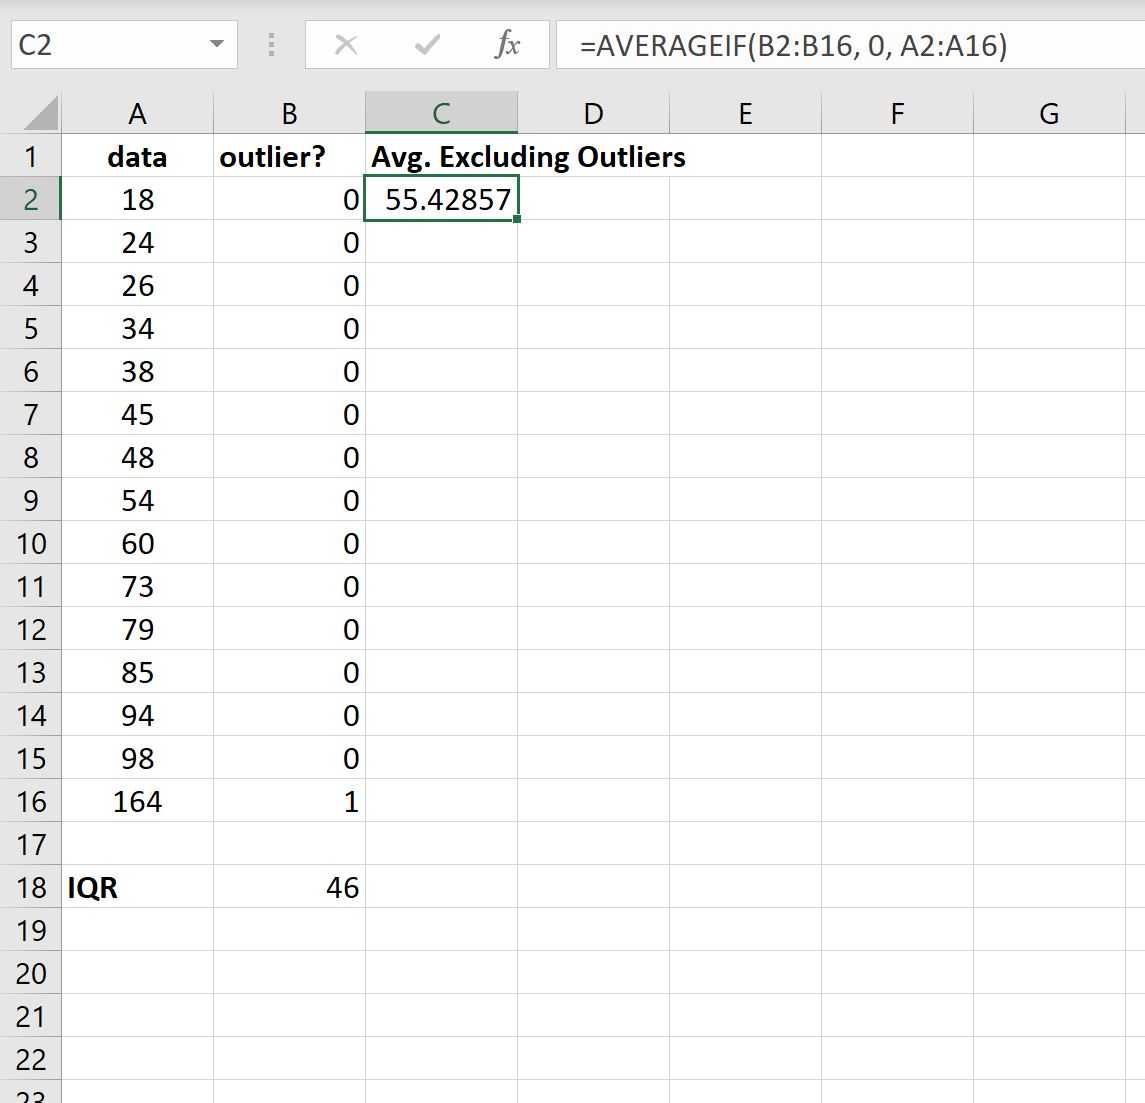Click the AVERAGEIF formula in formula bar
This screenshot has height=1103, width=1145.
[793, 45]
